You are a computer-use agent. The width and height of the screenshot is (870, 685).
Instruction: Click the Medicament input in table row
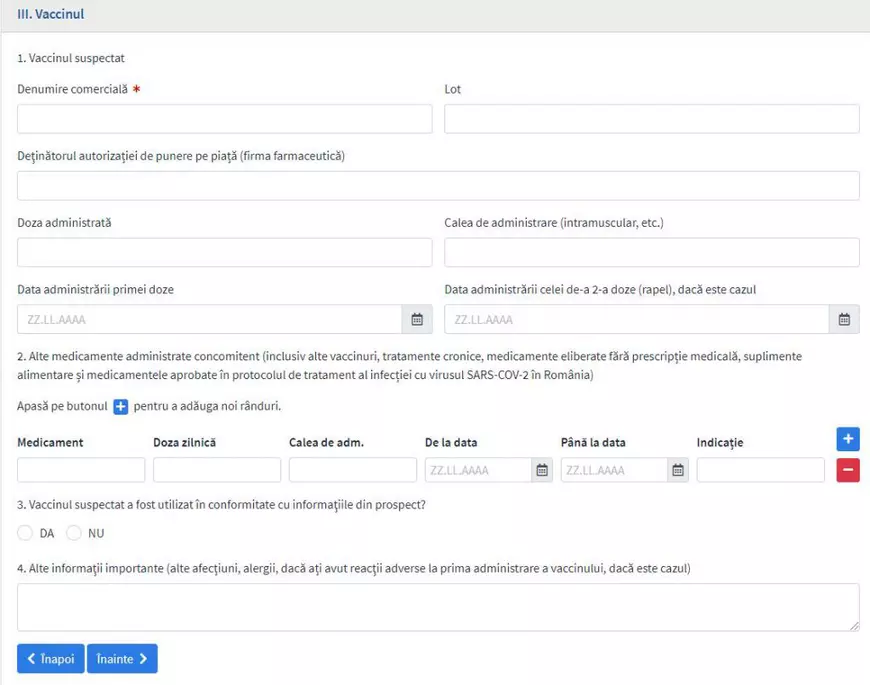coord(81,470)
